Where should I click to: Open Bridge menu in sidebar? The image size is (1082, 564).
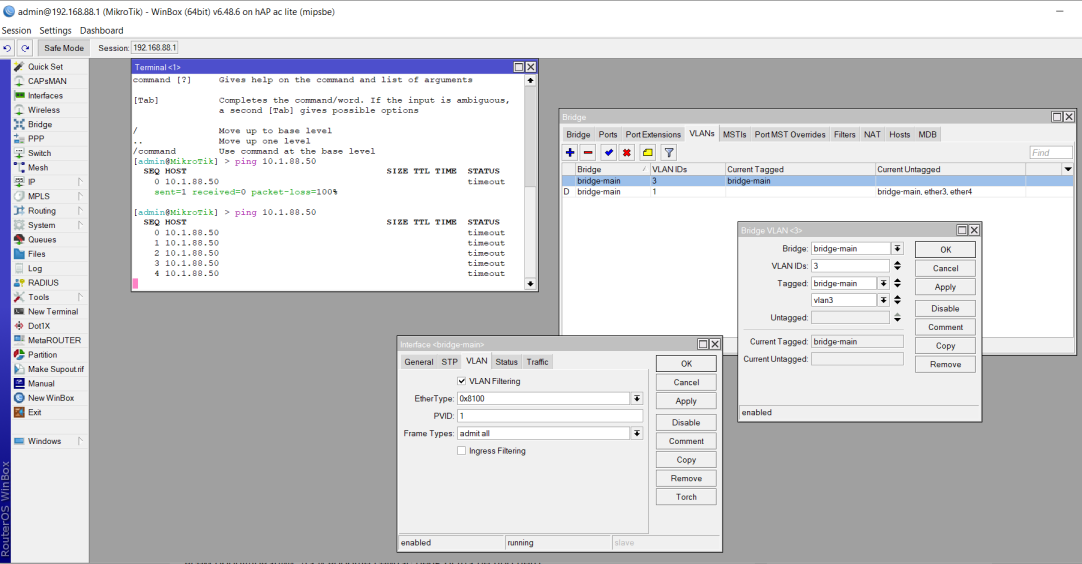pos(39,125)
